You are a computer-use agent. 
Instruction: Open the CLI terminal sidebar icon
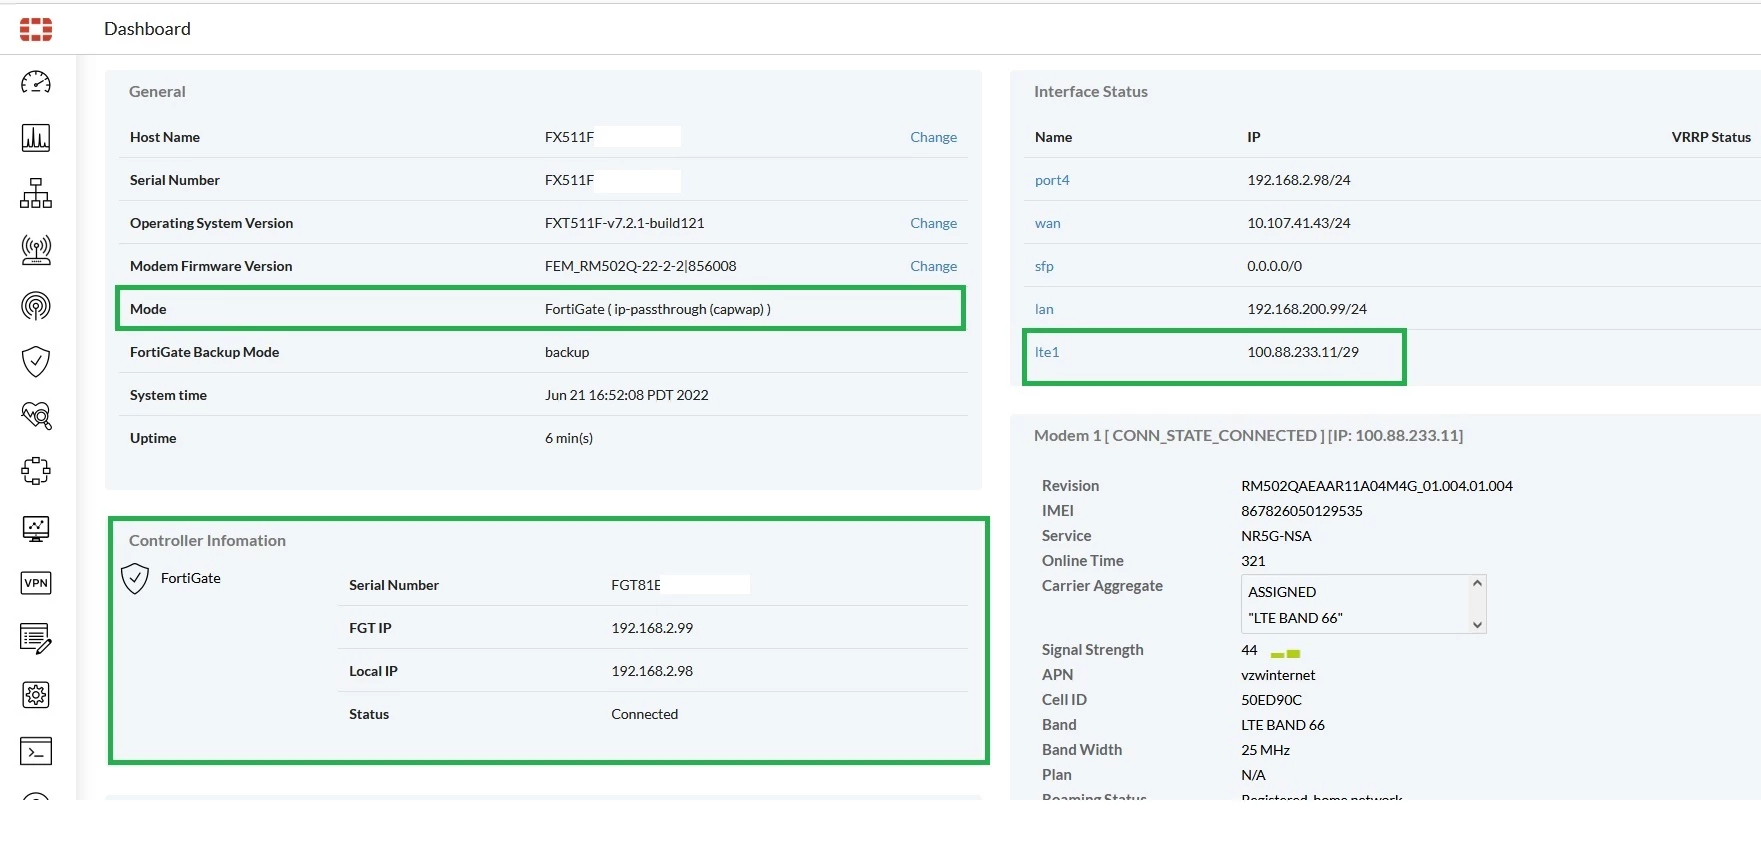pyautogui.click(x=36, y=751)
